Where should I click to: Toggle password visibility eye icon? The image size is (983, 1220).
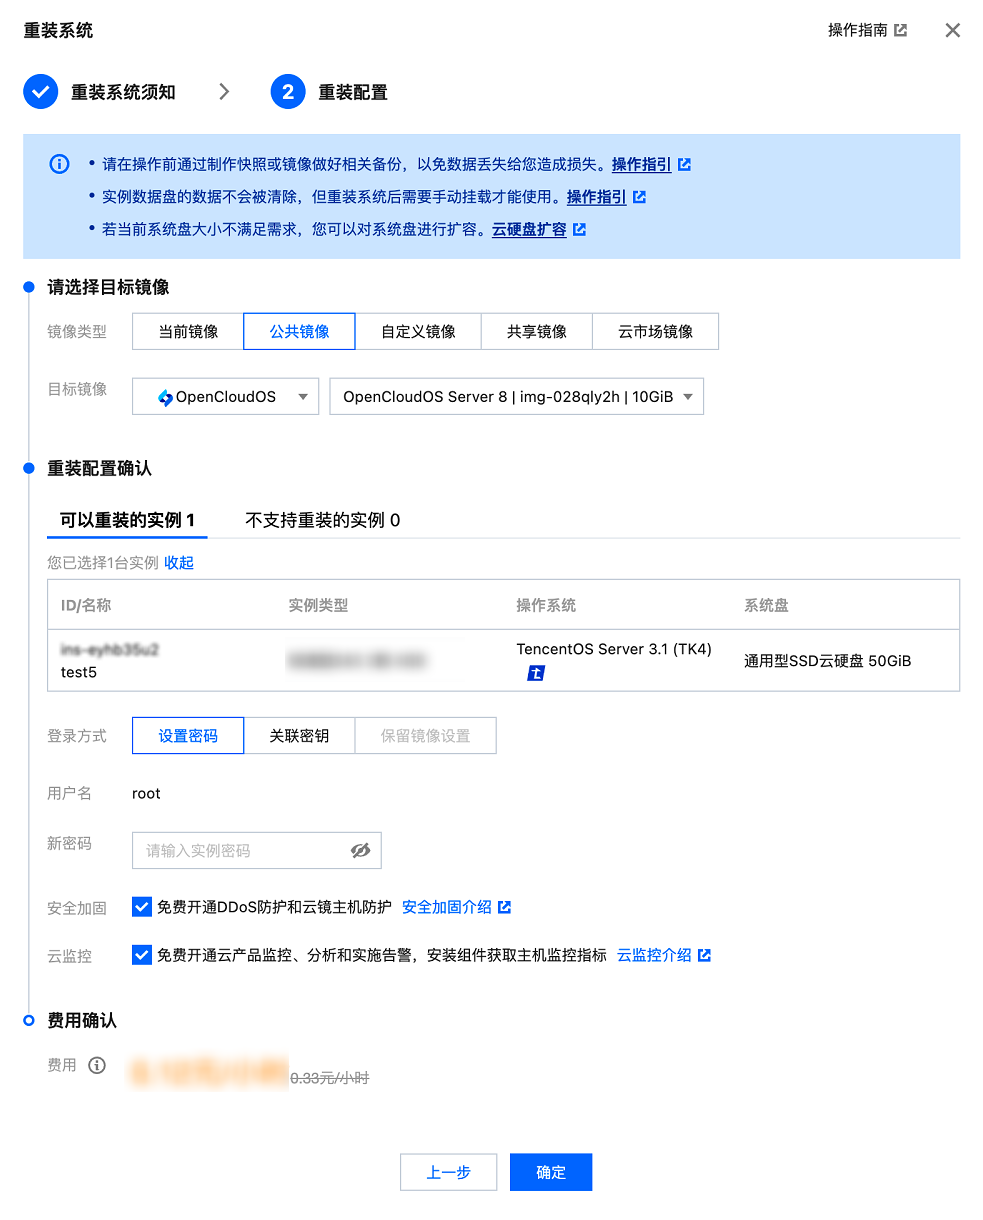point(360,850)
